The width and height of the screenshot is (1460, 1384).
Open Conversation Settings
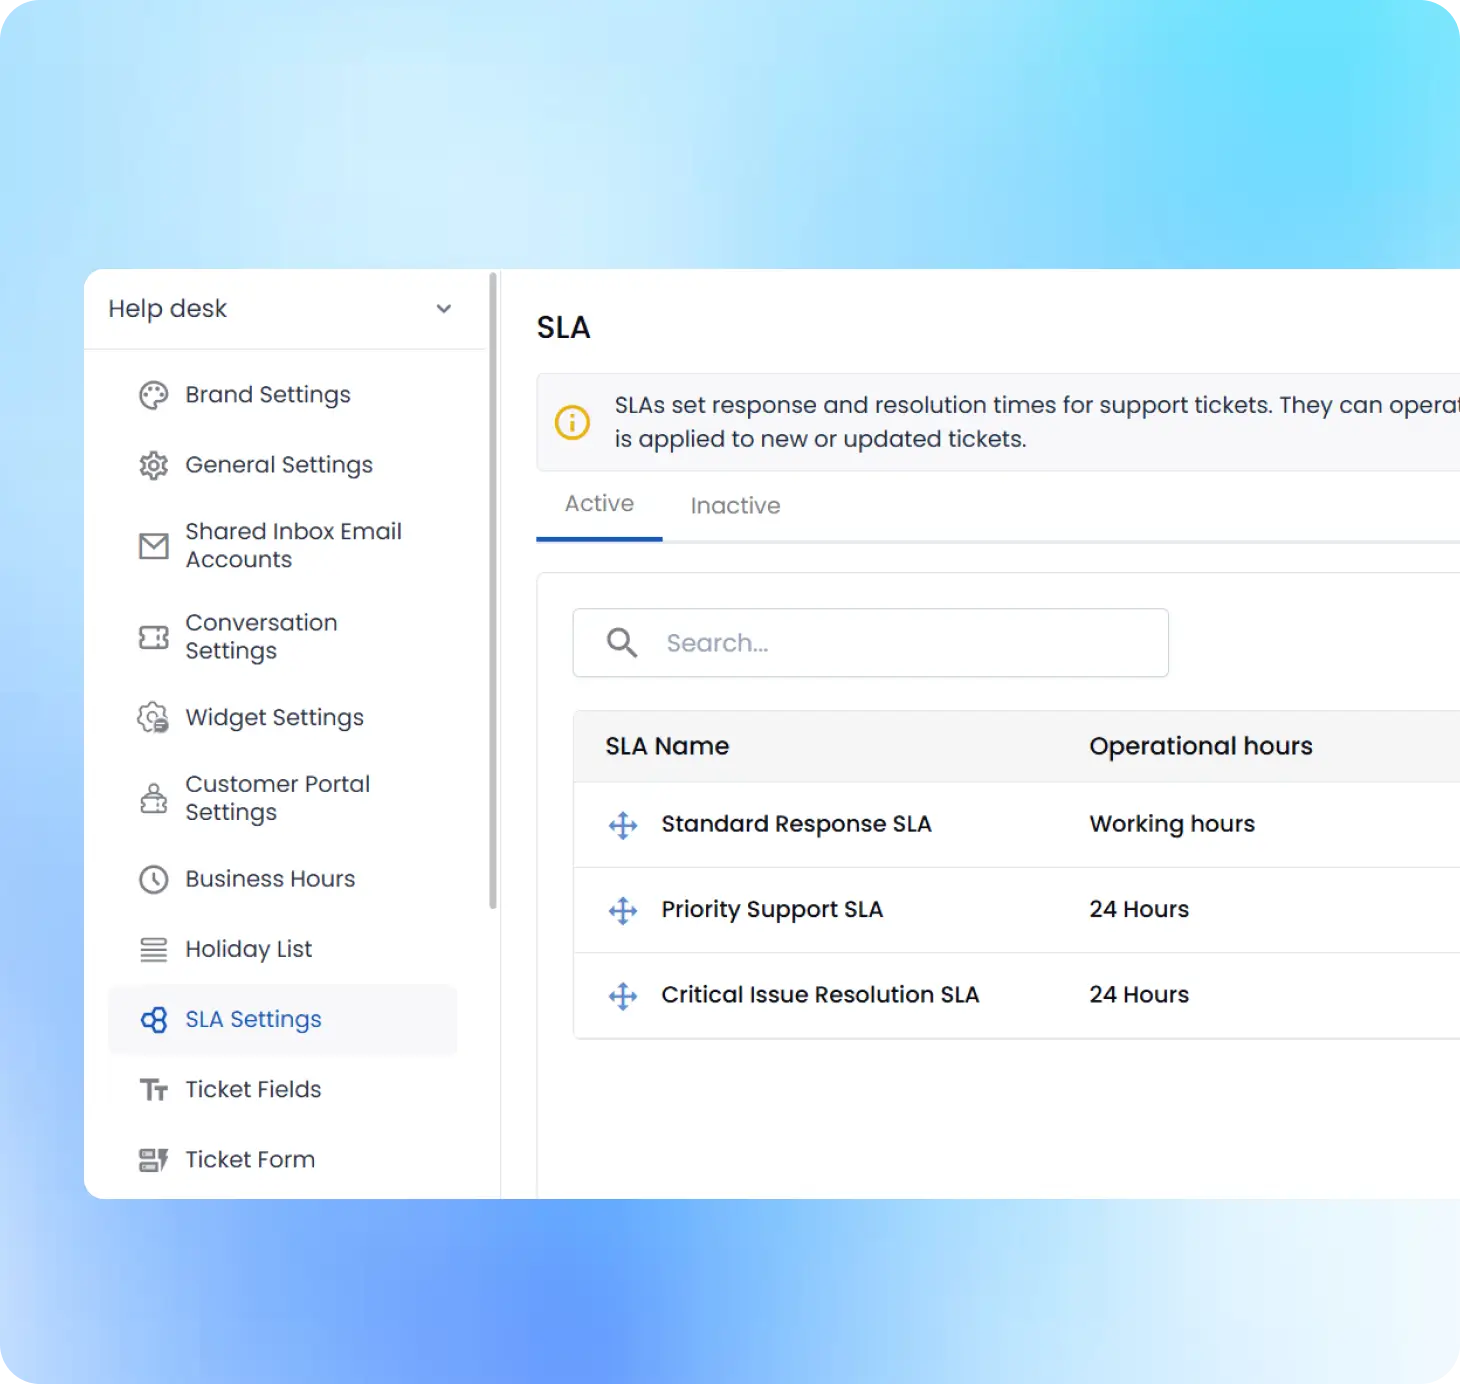coord(261,637)
